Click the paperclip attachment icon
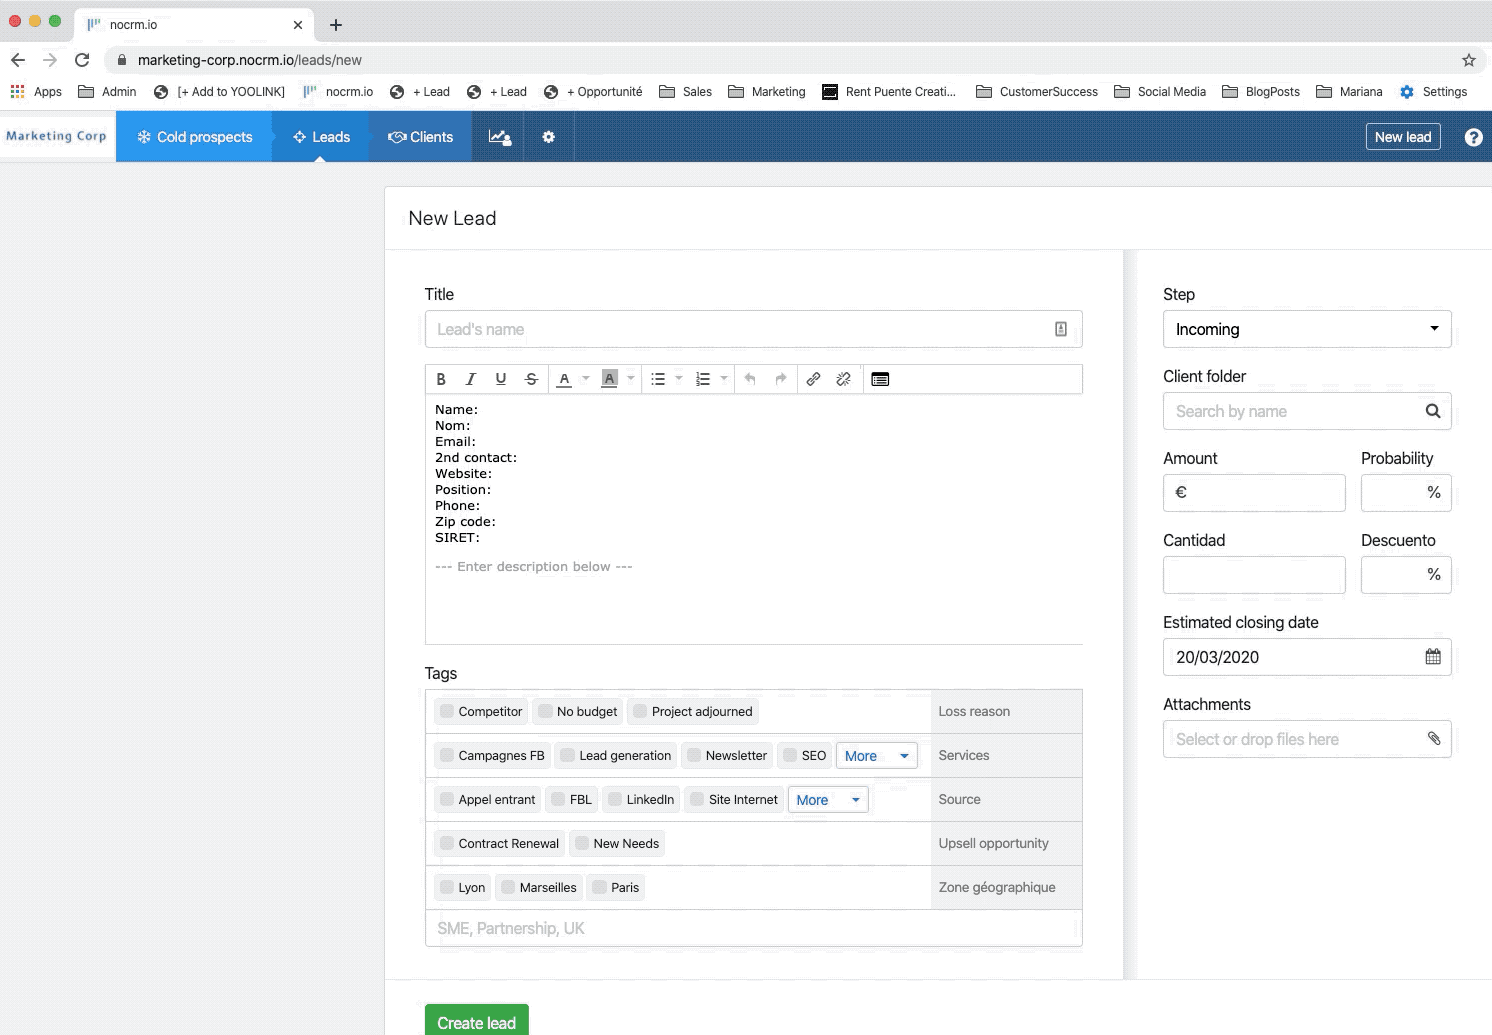 pyautogui.click(x=1433, y=739)
